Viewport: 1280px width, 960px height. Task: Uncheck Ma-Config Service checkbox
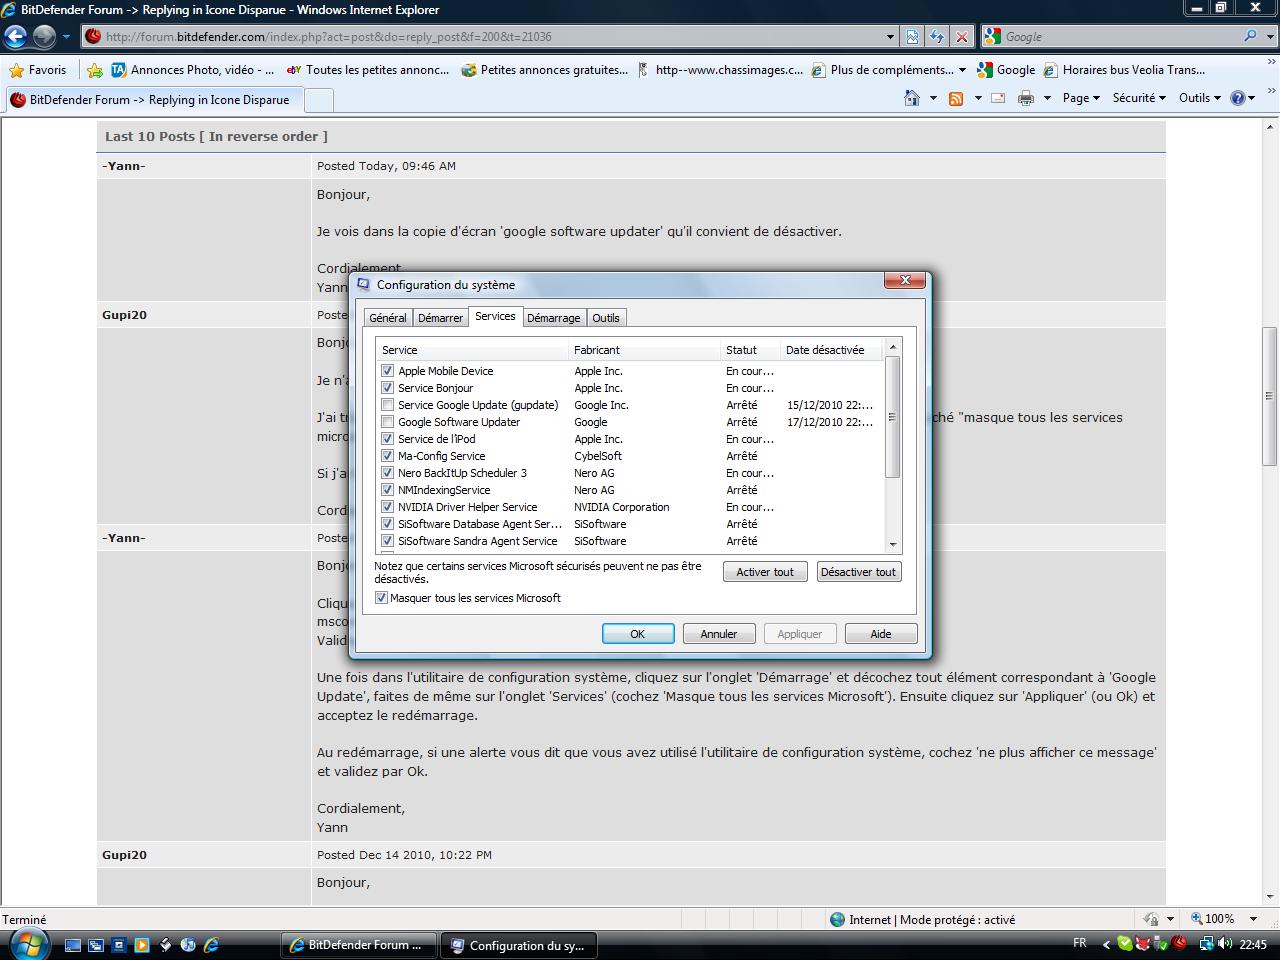click(x=387, y=456)
